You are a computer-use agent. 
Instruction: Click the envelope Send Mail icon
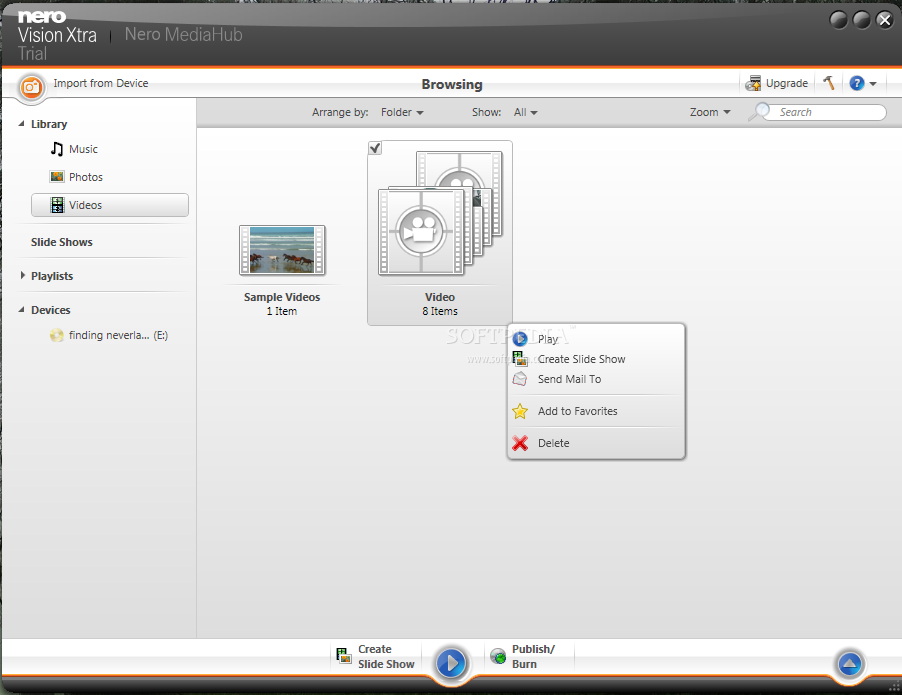[520, 379]
